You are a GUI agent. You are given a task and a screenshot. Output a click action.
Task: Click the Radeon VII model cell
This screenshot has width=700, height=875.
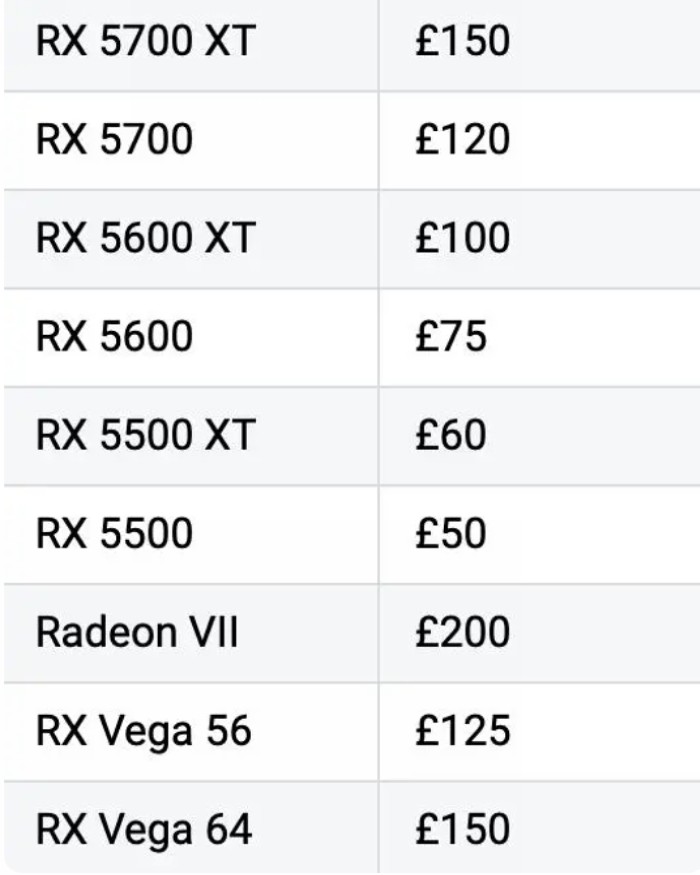coord(137,632)
